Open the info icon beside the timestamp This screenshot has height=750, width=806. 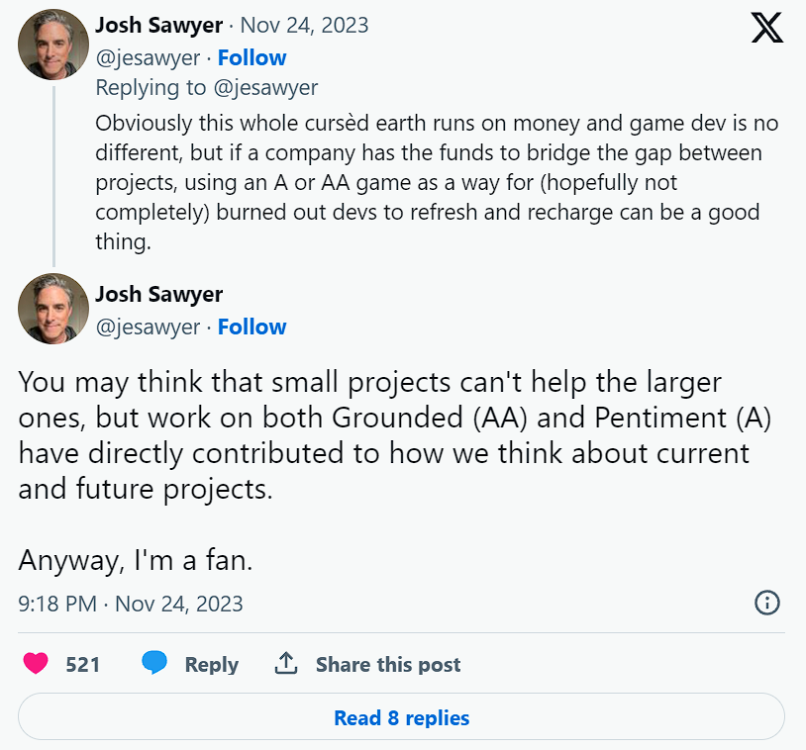(766, 602)
